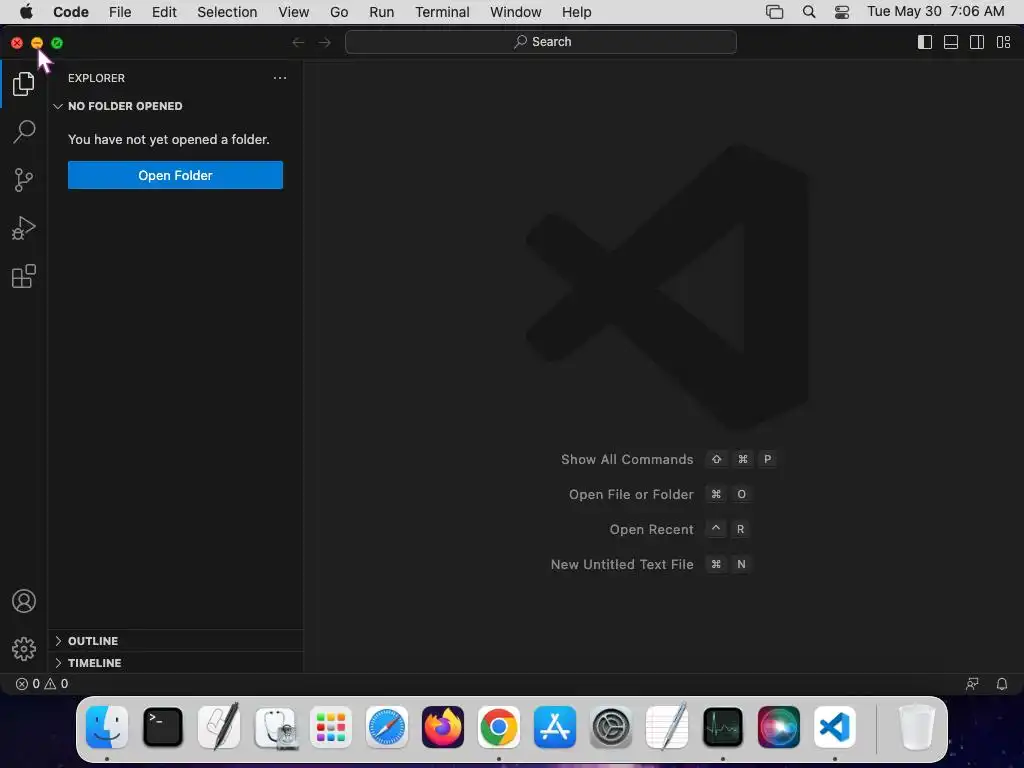Open Activity Monitor from the Dock
This screenshot has width=1024, height=768.
pyautogui.click(x=723, y=727)
